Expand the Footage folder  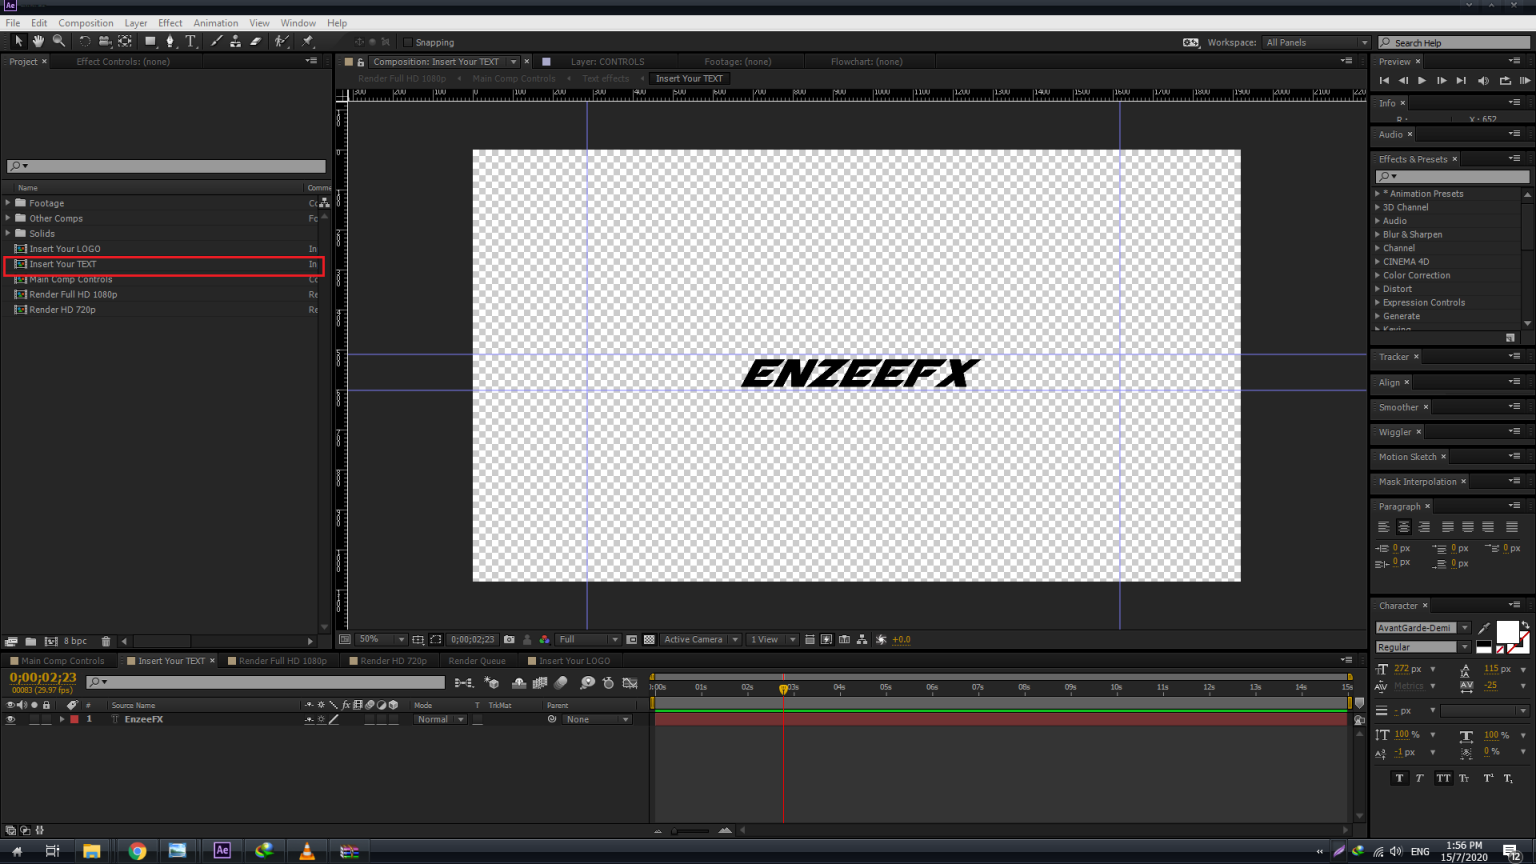click(8, 203)
